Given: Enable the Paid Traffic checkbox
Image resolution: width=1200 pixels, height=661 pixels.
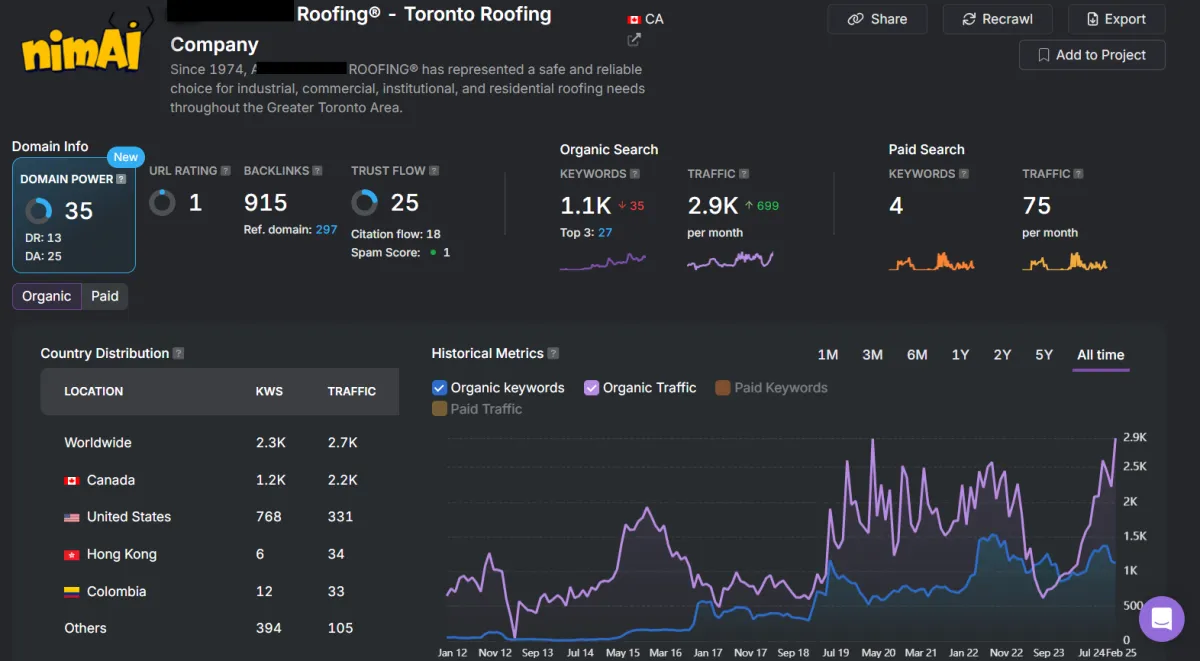Looking at the screenshot, I should [439, 409].
